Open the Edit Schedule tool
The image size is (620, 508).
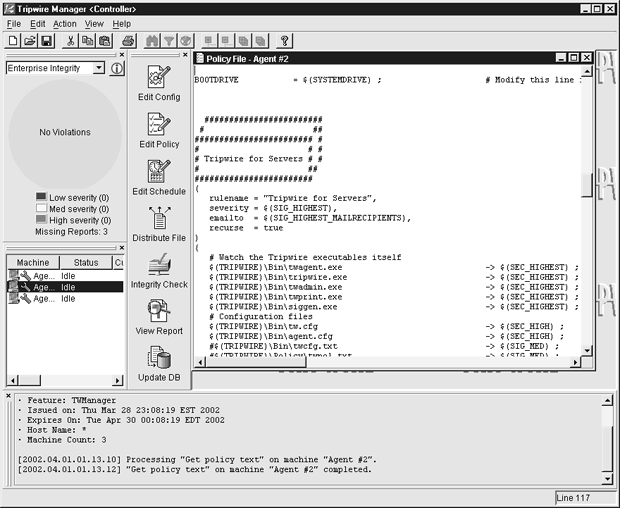click(159, 178)
